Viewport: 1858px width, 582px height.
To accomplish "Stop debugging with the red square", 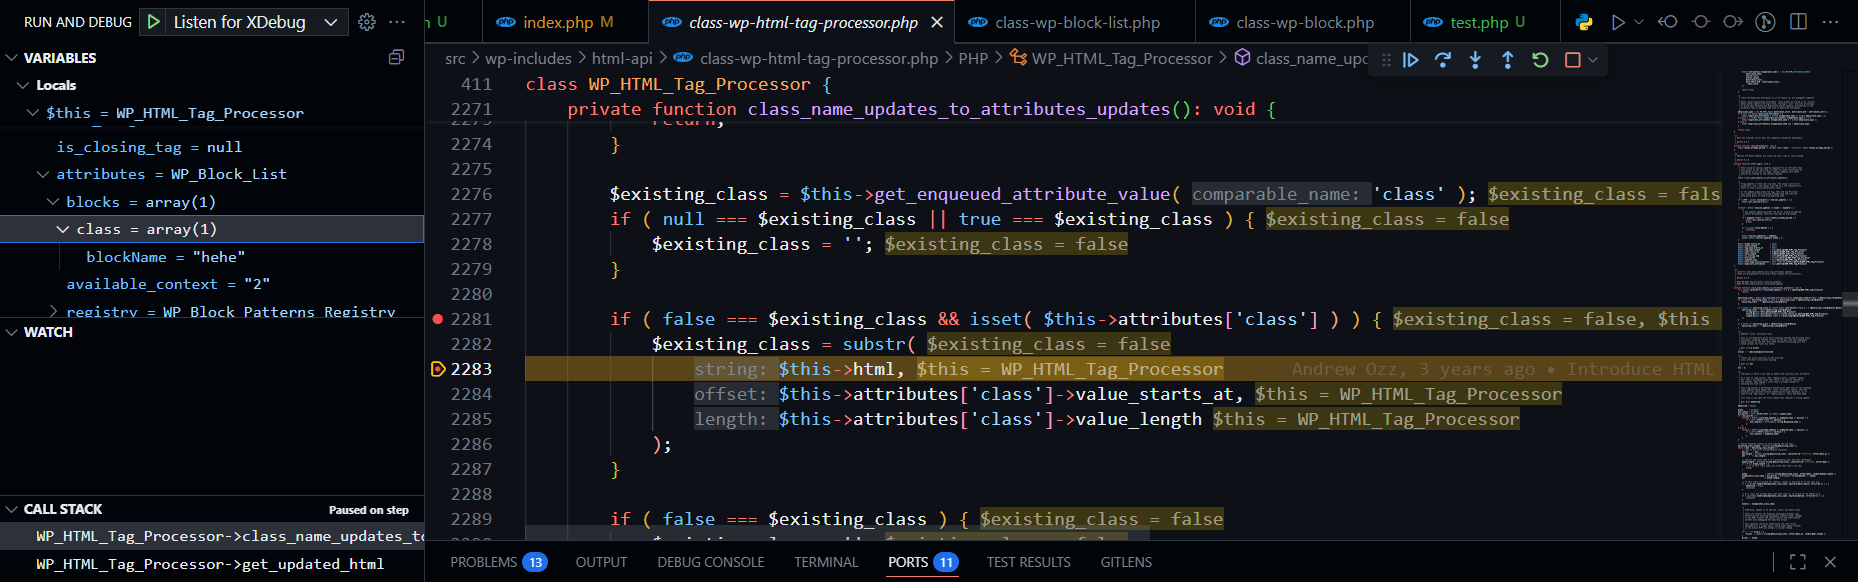I will 1572,60.
